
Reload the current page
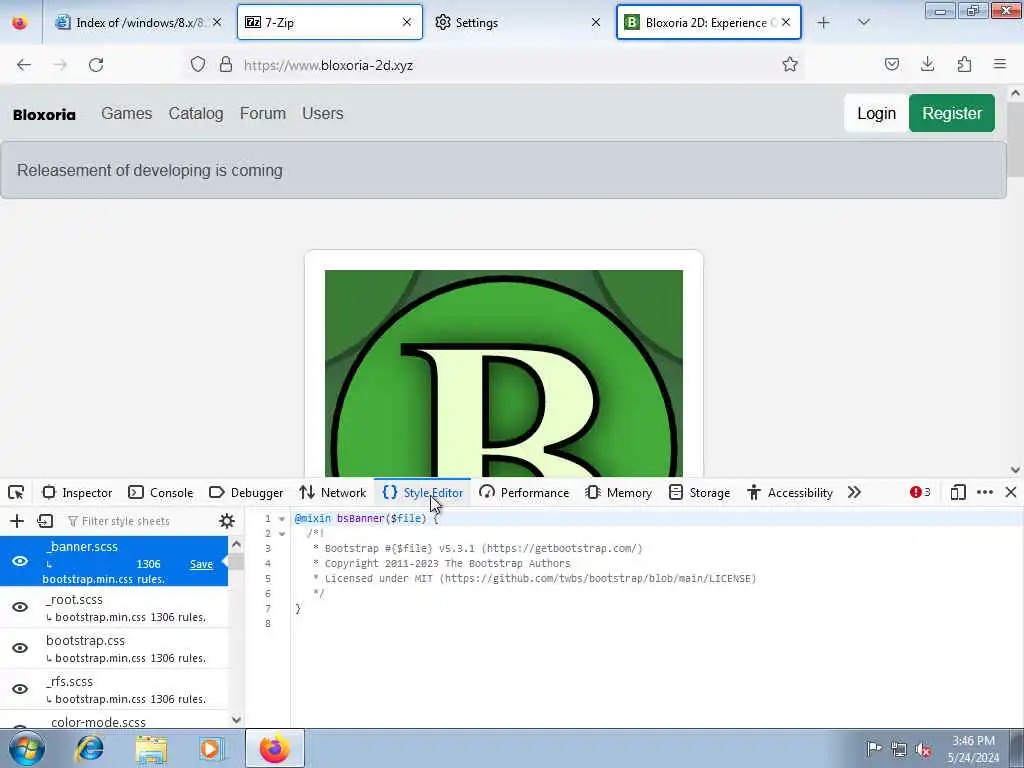(x=96, y=65)
